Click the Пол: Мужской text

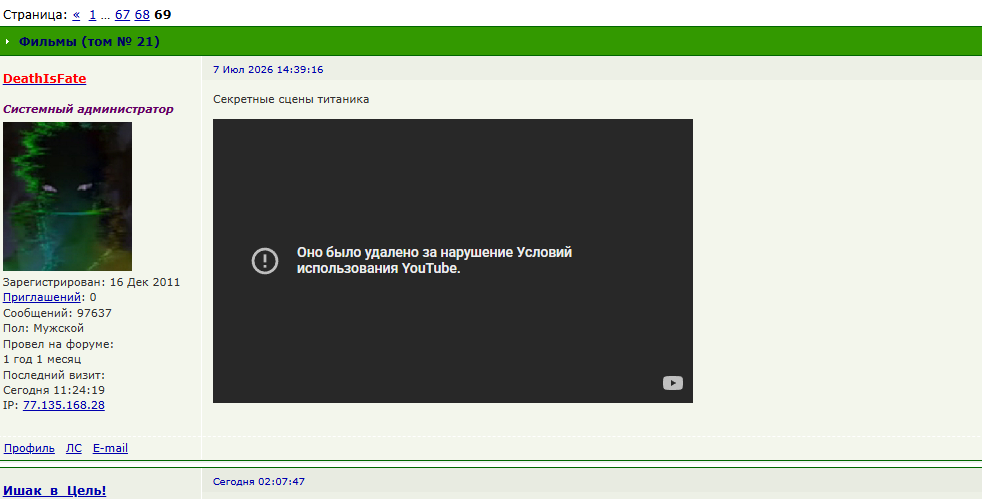[43, 328]
